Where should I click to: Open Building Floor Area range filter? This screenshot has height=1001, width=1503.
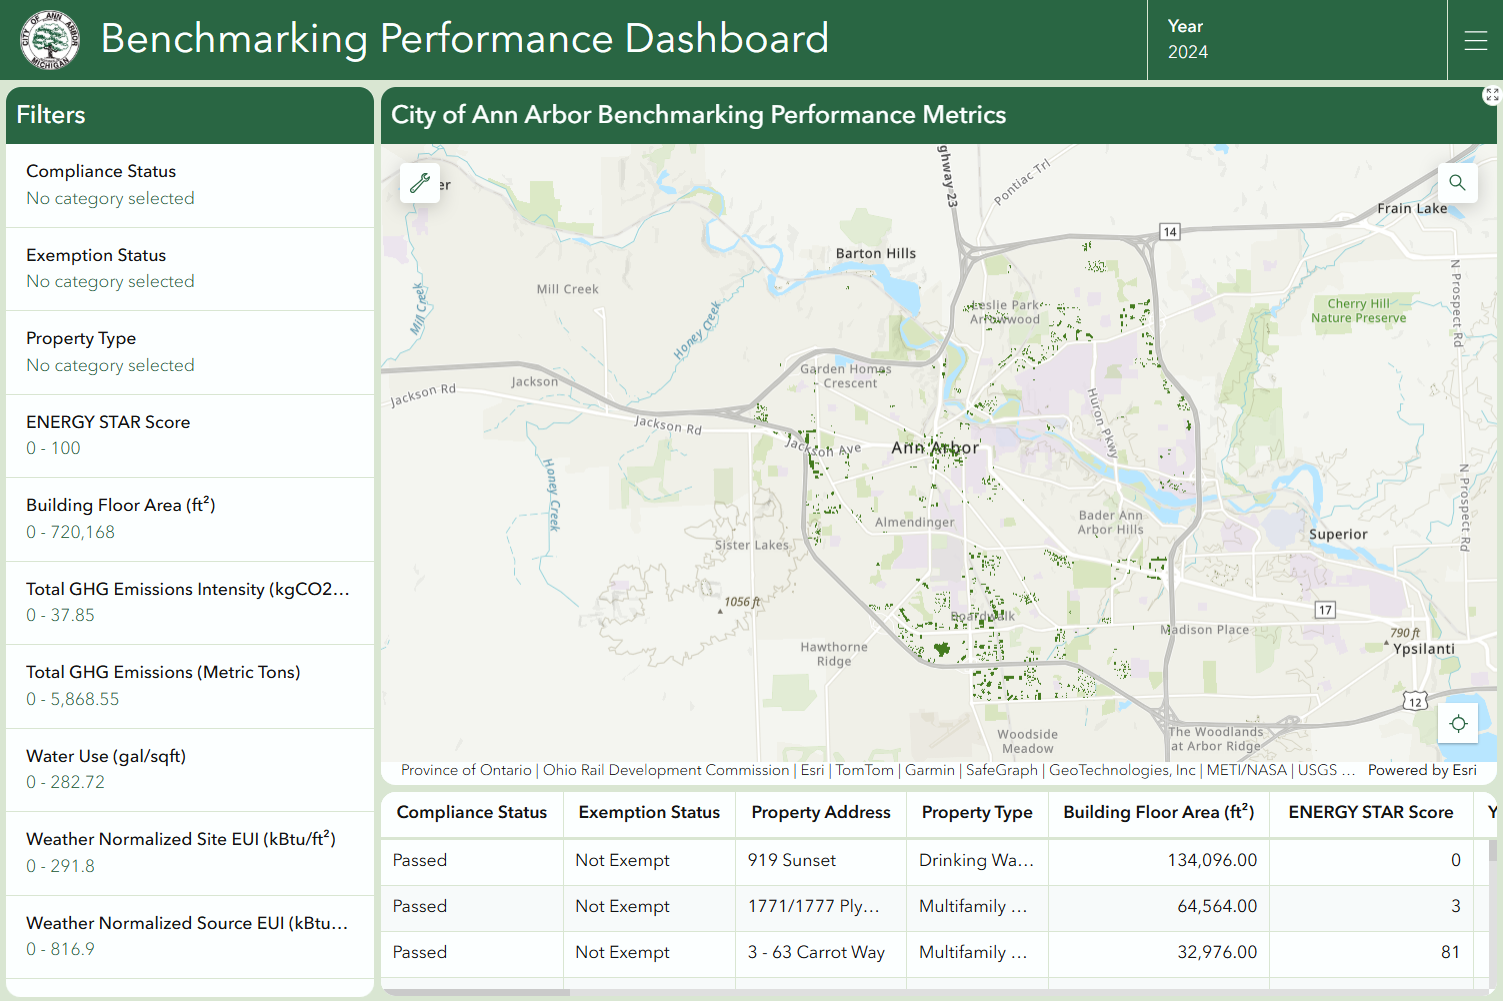[190, 519]
